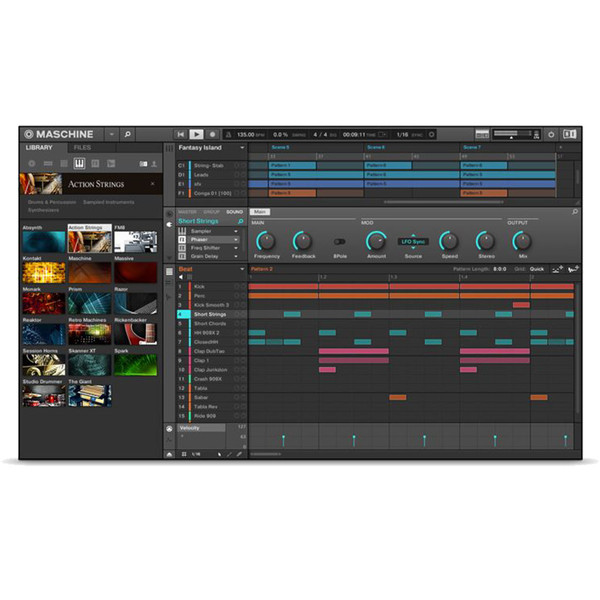Viewport: 600px width, 600px height.
Task: Clear the Action Strings product filter
Action: 153,184
